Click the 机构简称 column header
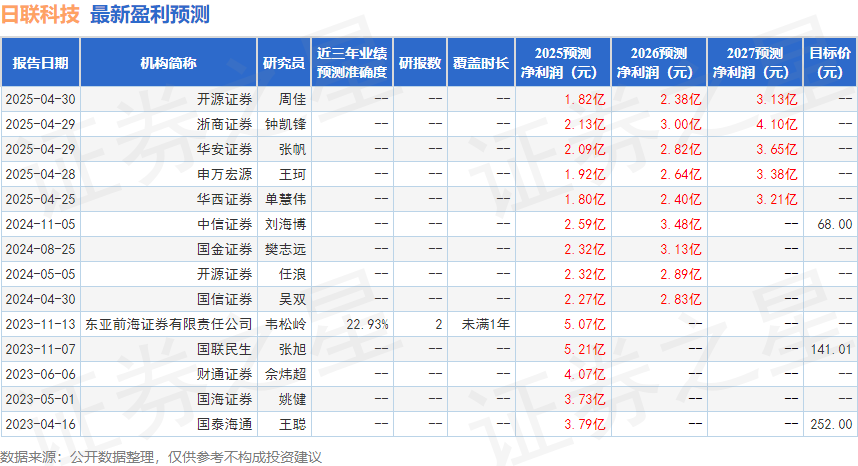The height and width of the screenshot is (466, 858). pos(169,63)
